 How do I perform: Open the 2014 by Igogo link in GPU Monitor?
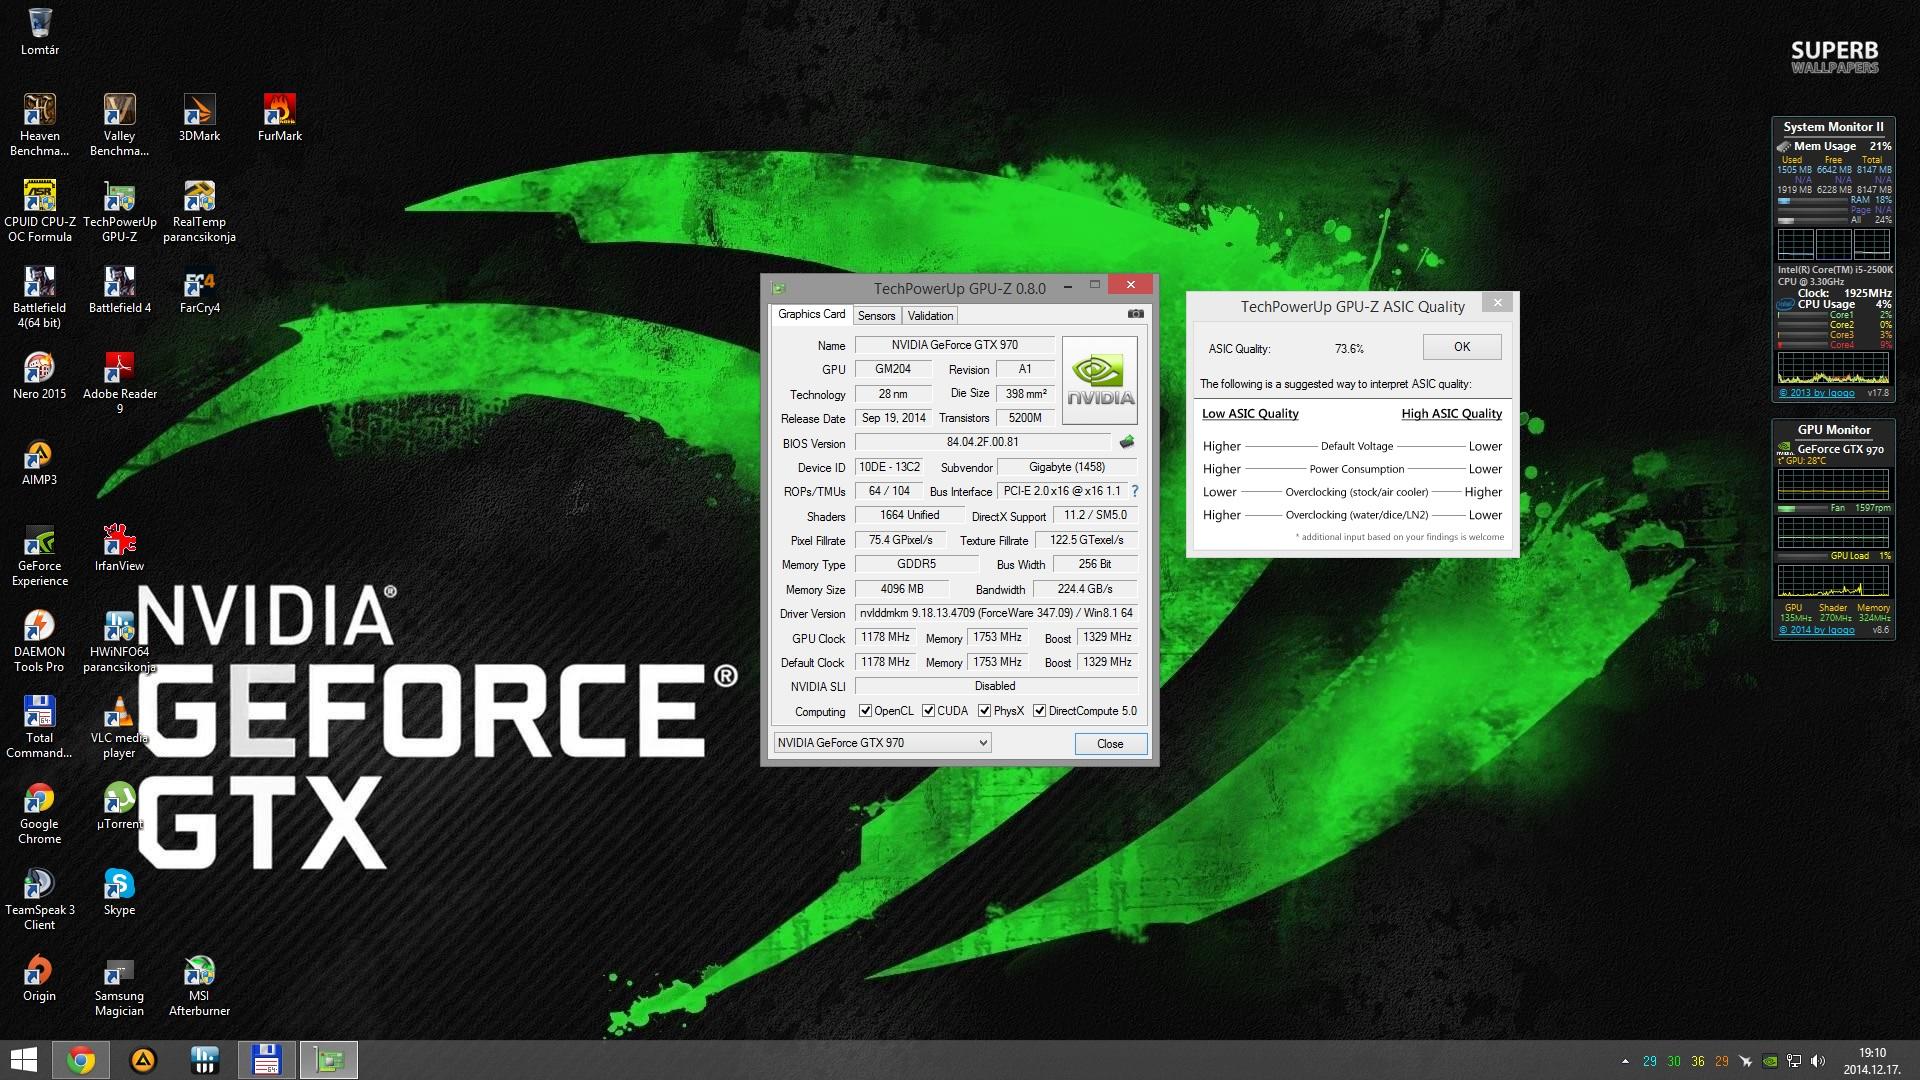click(x=1816, y=630)
